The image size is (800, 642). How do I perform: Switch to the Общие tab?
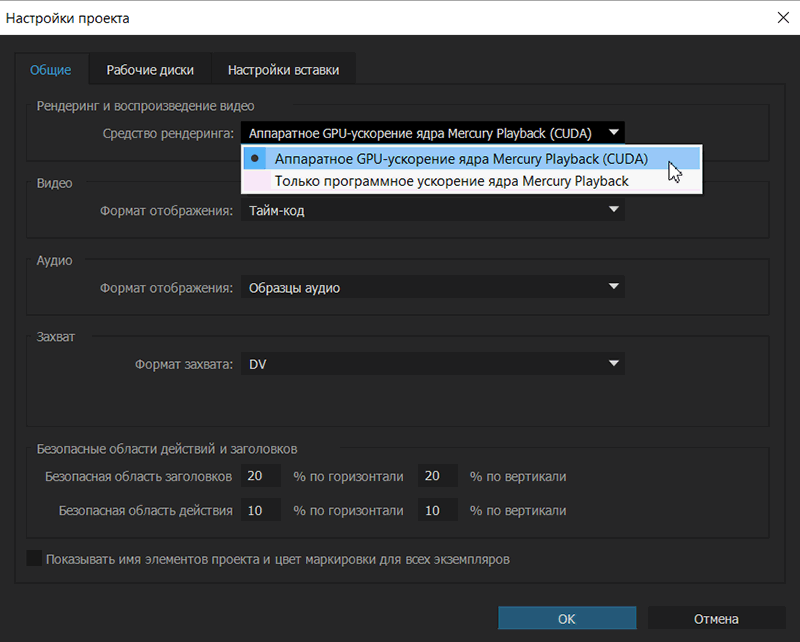(x=51, y=69)
